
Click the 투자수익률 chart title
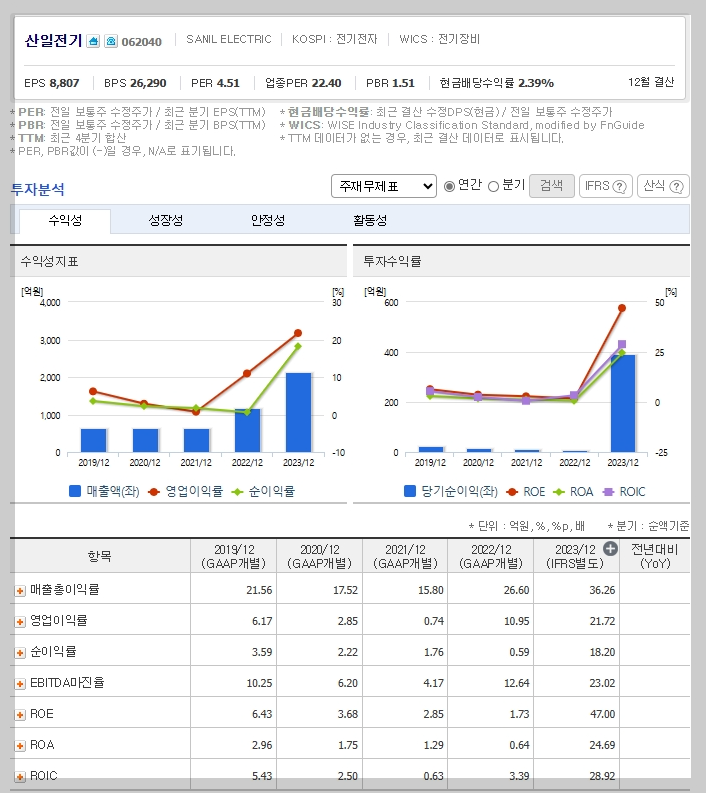[392, 261]
